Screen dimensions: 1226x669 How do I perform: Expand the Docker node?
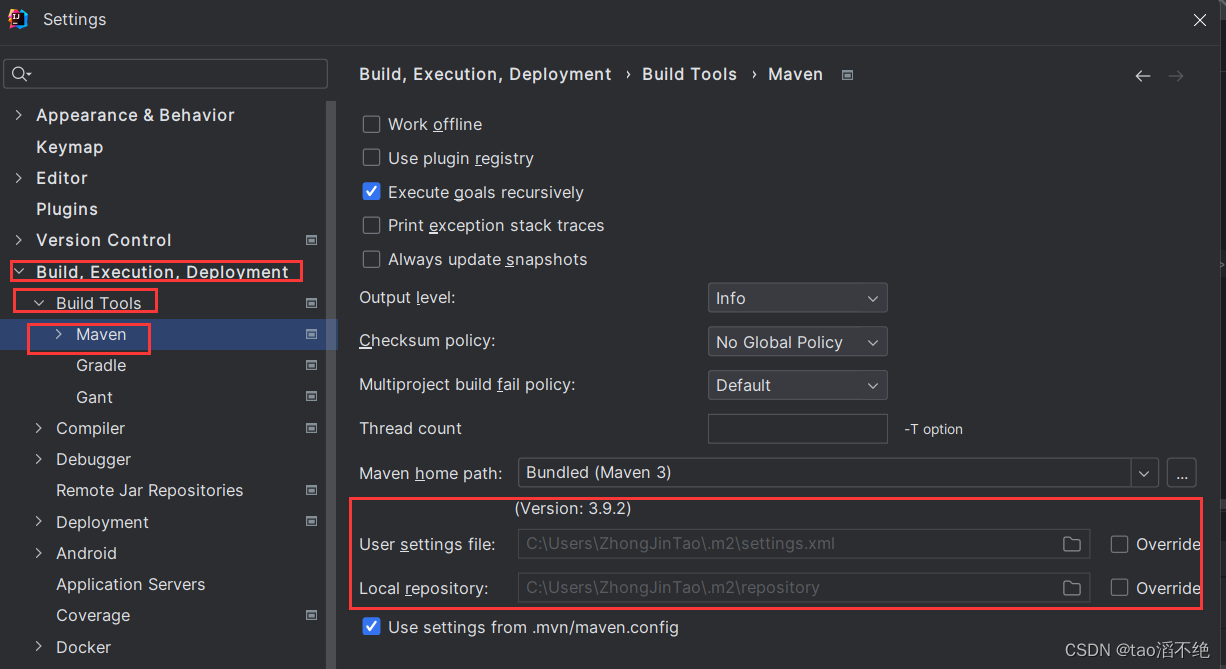click(39, 647)
